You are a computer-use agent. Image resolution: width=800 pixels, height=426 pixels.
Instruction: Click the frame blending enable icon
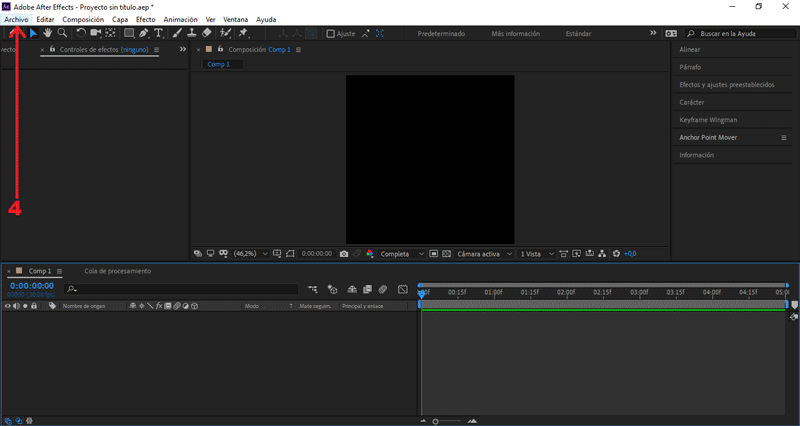coord(367,289)
